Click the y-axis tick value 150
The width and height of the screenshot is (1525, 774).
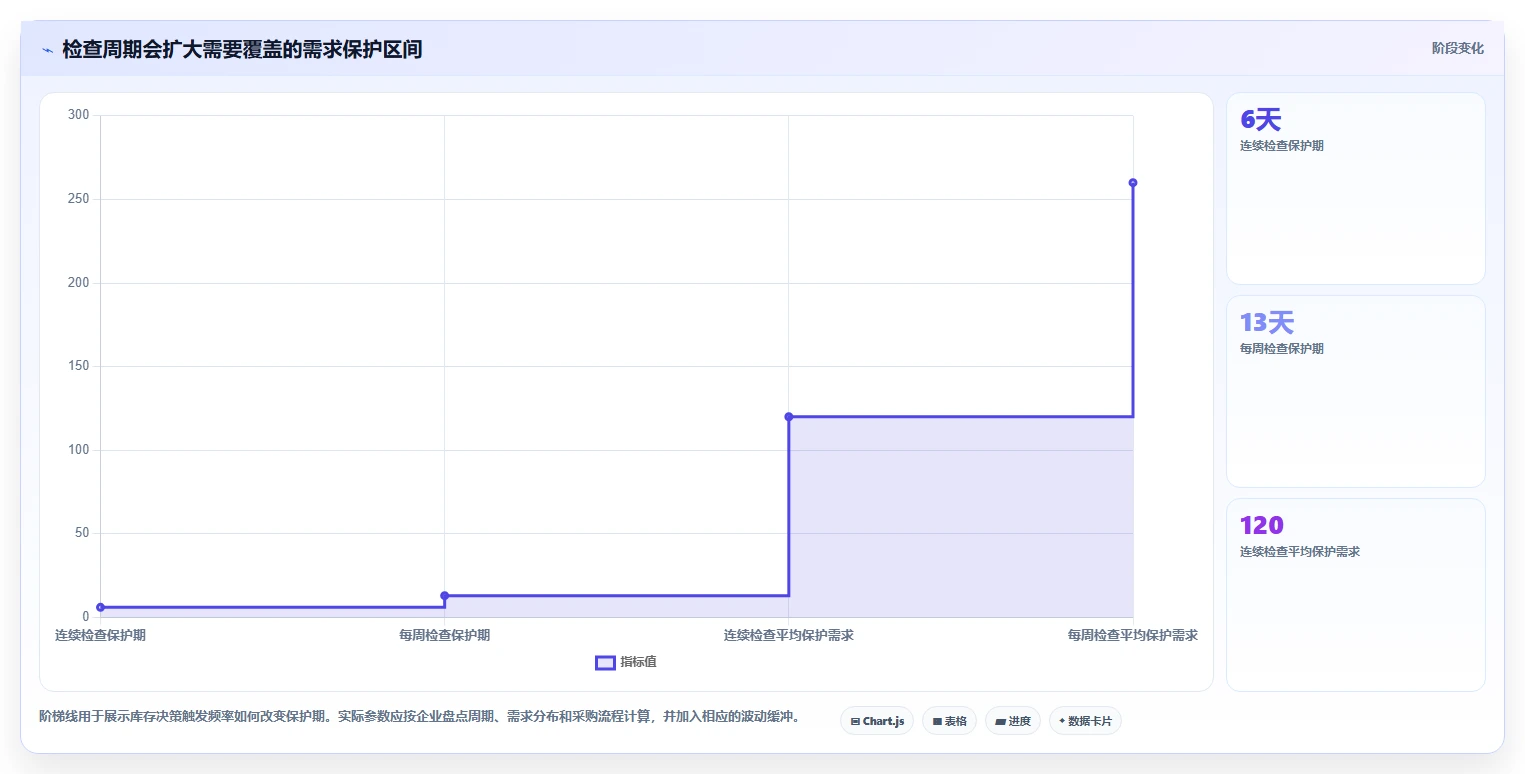pos(78,366)
